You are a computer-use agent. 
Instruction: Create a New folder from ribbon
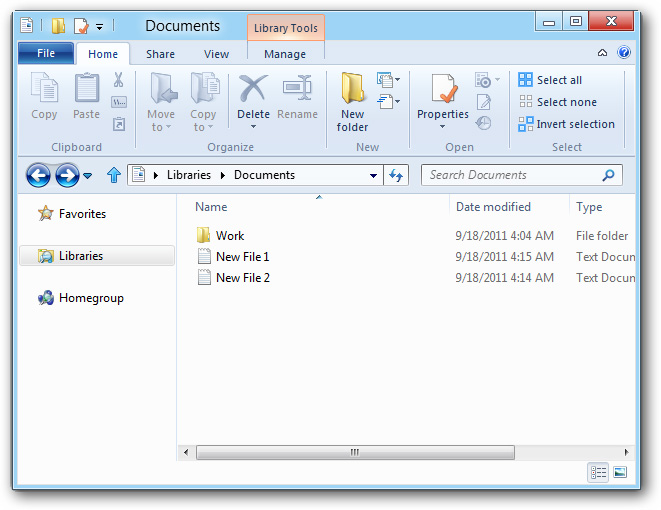[352, 102]
